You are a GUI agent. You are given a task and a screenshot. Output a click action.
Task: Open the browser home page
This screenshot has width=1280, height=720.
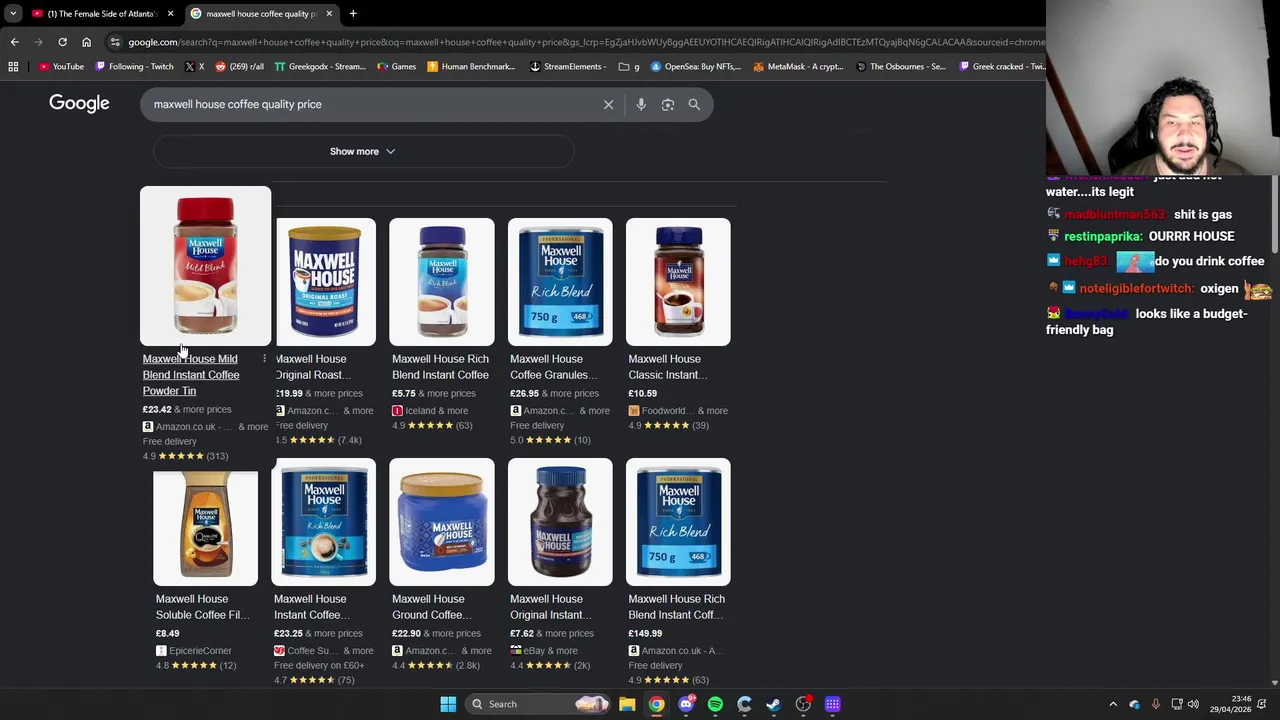86,42
